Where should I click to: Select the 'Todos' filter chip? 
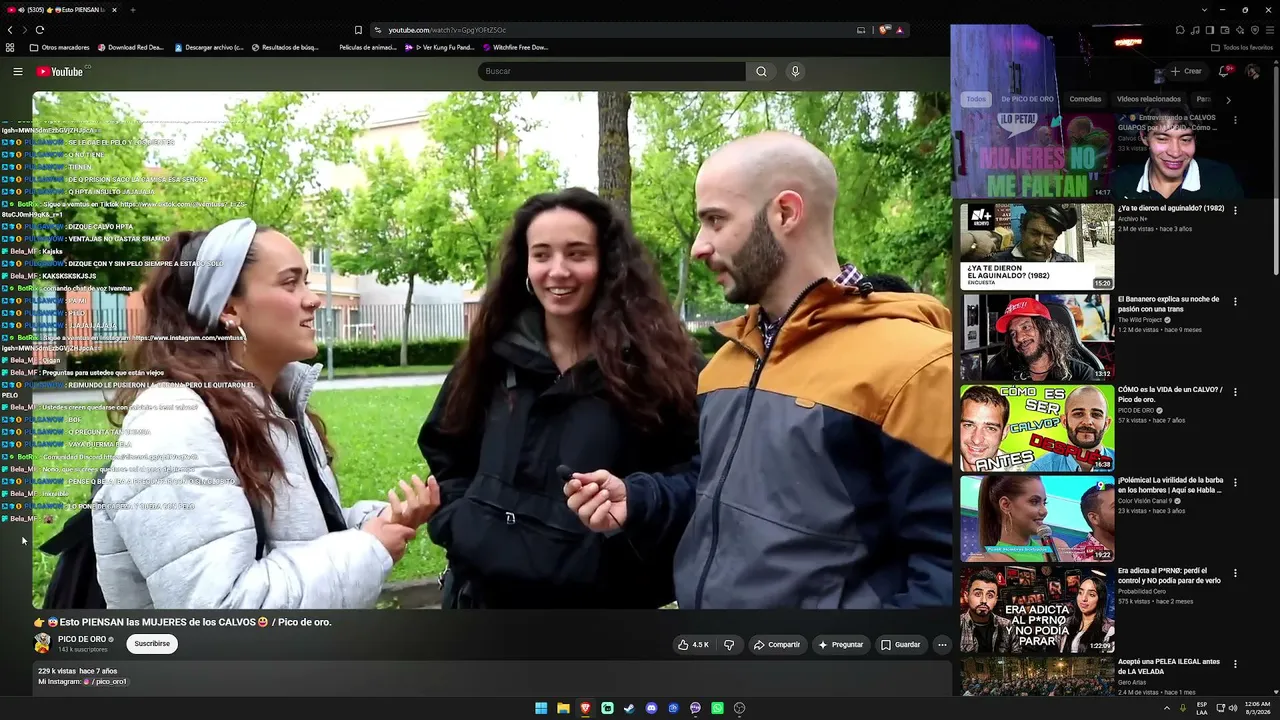point(976,99)
